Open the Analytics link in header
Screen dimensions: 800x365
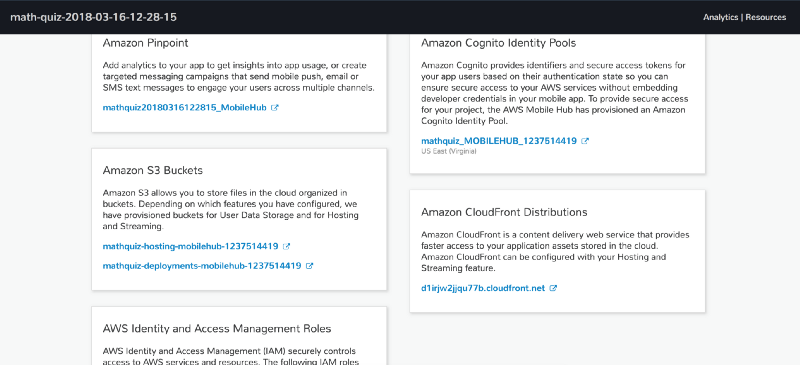tap(720, 17)
